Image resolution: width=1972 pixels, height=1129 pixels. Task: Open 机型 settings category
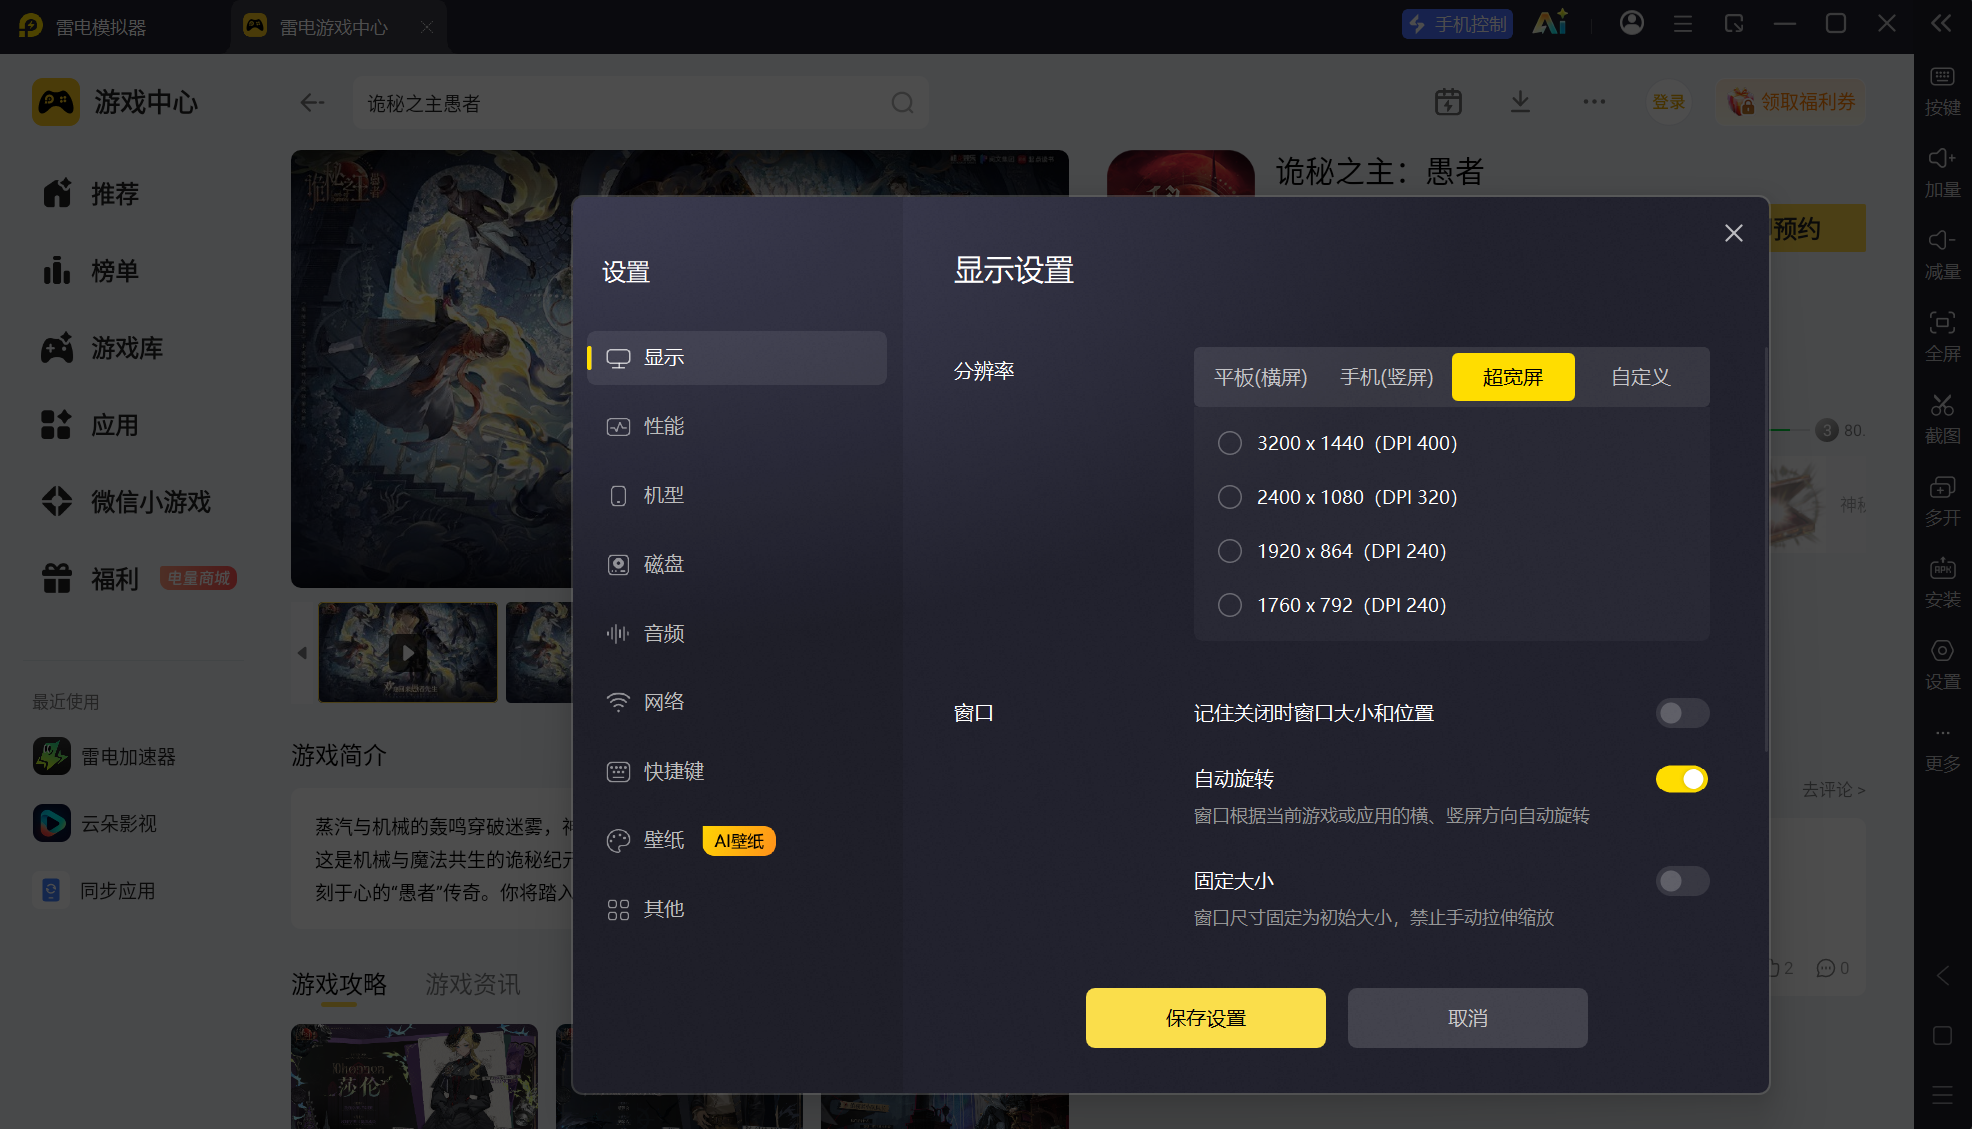point(737,496)
